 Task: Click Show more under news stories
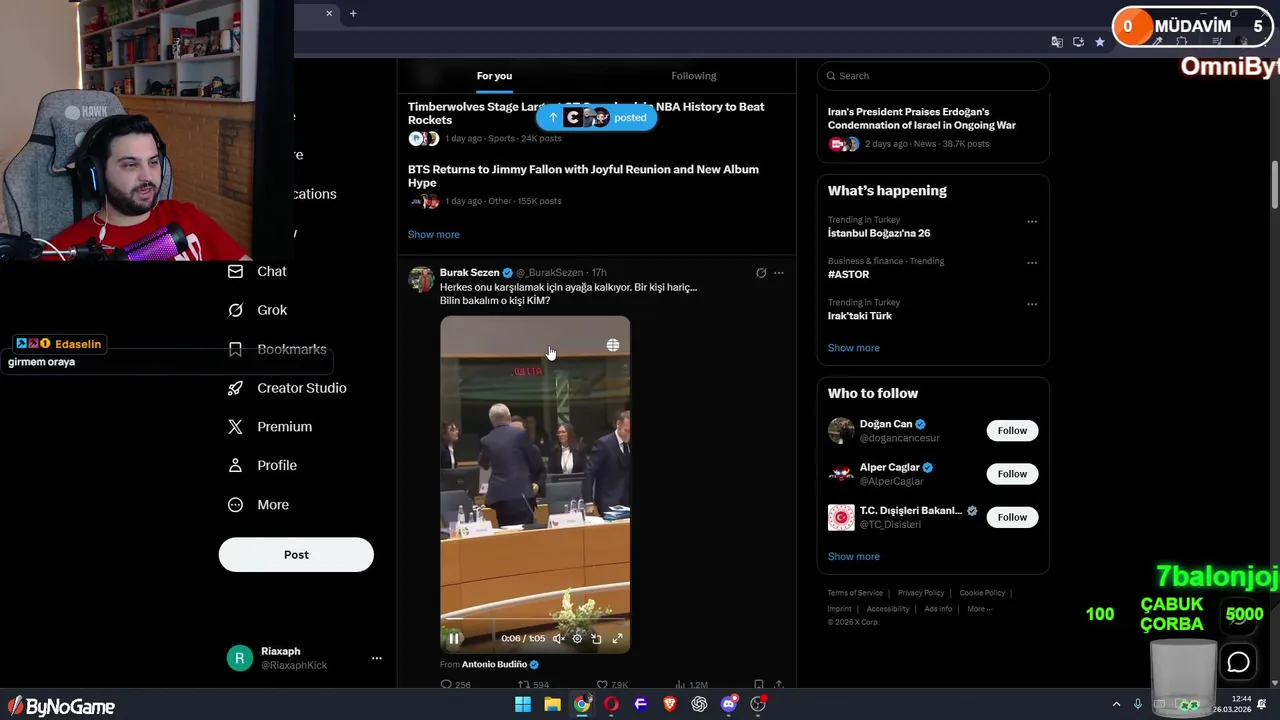click(x=434, y=234)
